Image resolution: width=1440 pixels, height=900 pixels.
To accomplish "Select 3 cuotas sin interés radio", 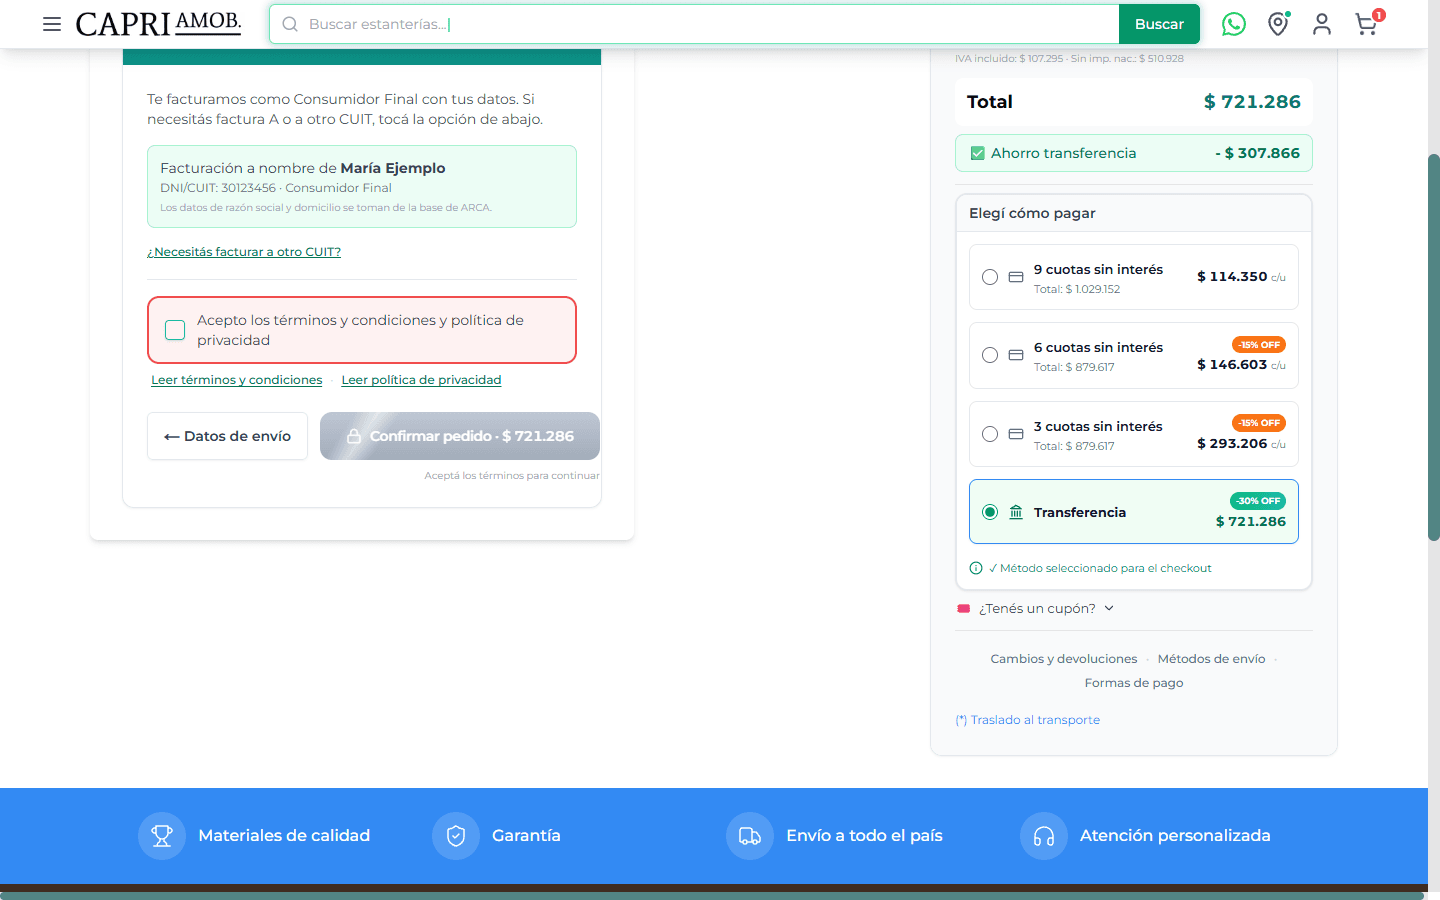I will [990, 434].
